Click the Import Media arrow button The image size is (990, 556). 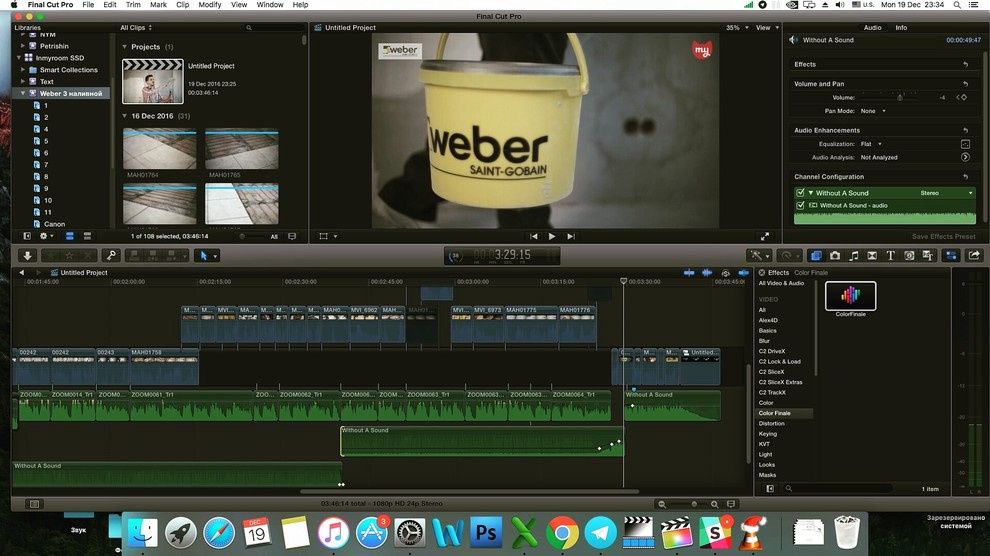(x=27, y=256)
